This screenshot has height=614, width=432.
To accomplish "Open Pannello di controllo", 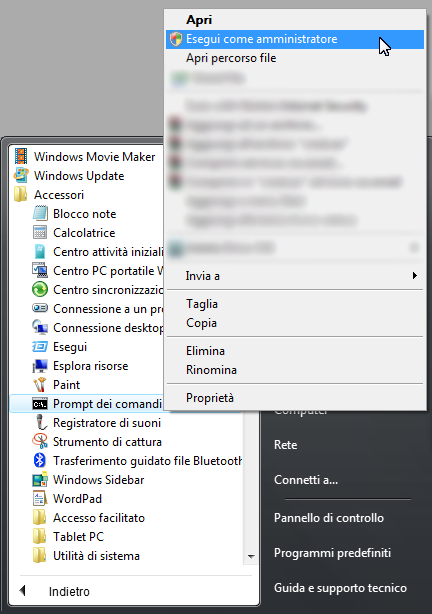I will (x=329, y=518).
